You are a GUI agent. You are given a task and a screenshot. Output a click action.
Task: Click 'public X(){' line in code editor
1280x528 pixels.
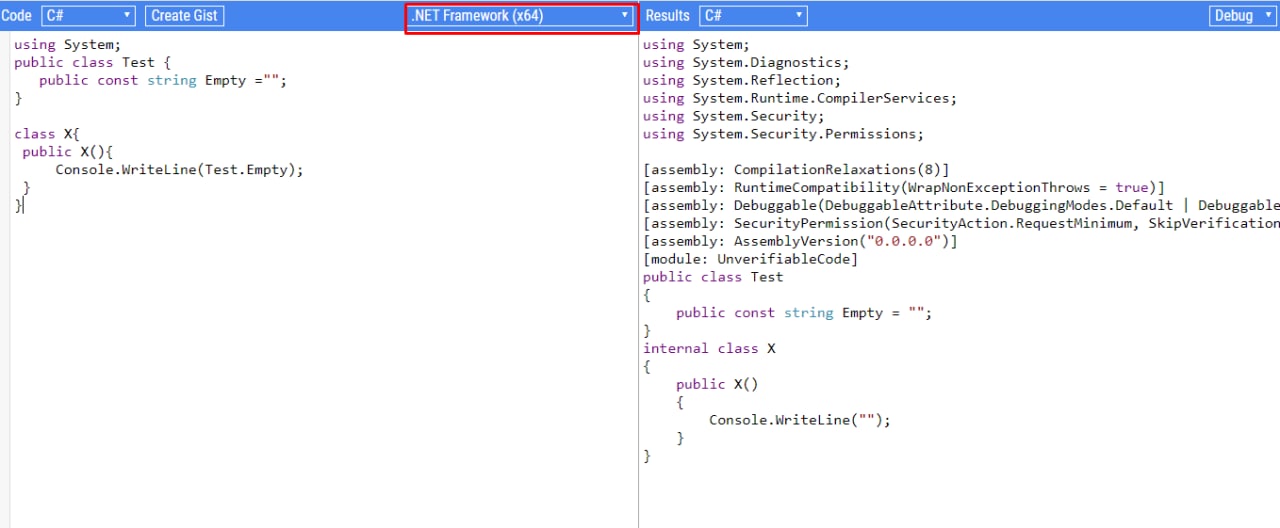coord(68,151)
